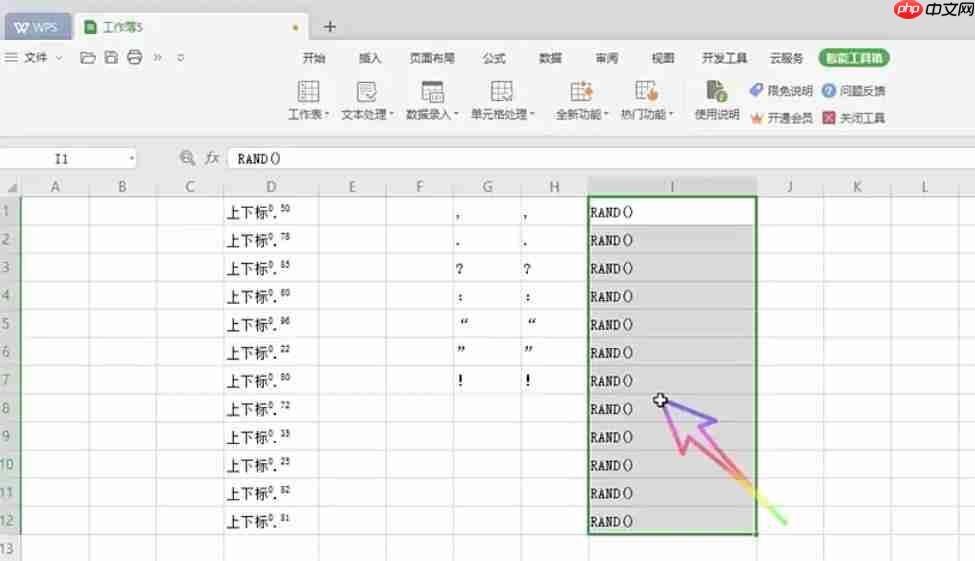Screen dimensions: 975x561
Task: Open the 使用说明 document icon
Action: coord(716,91)
